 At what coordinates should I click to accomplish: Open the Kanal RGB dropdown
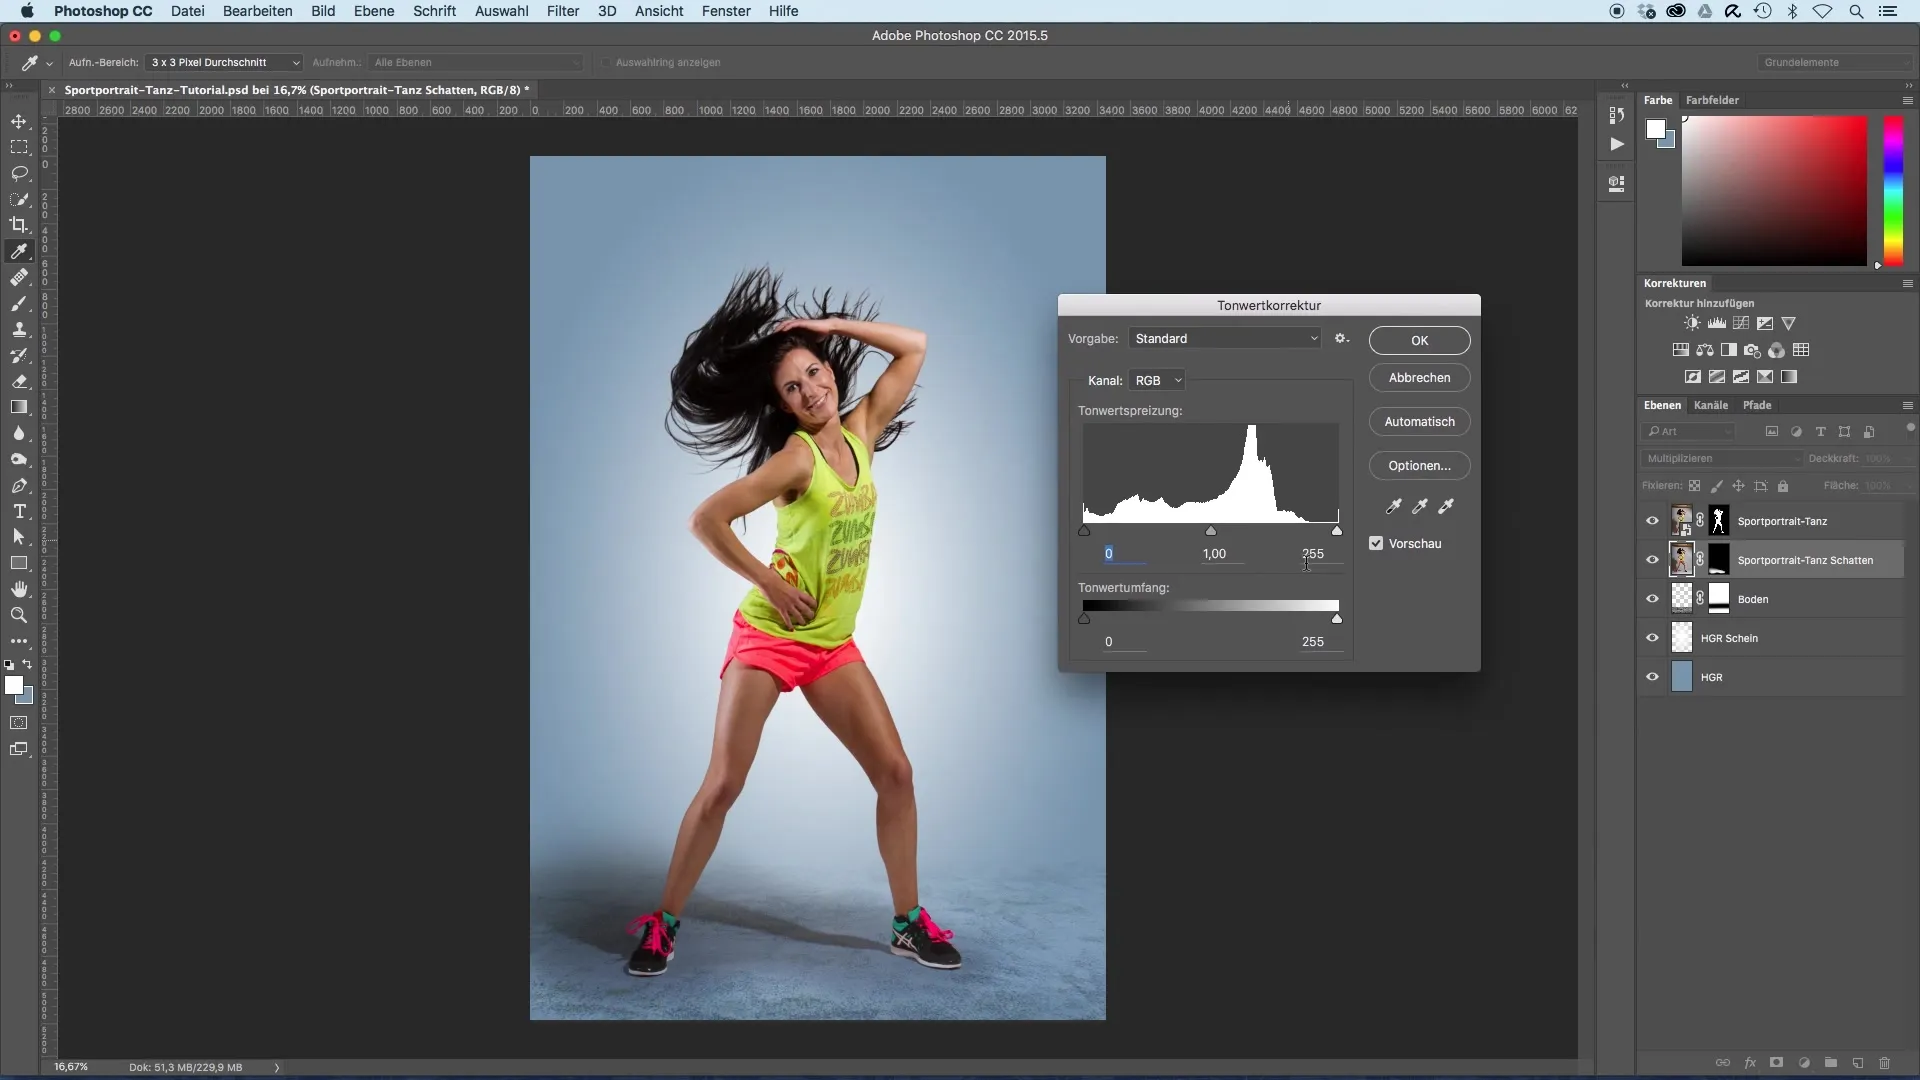(x=1158, y=381)
